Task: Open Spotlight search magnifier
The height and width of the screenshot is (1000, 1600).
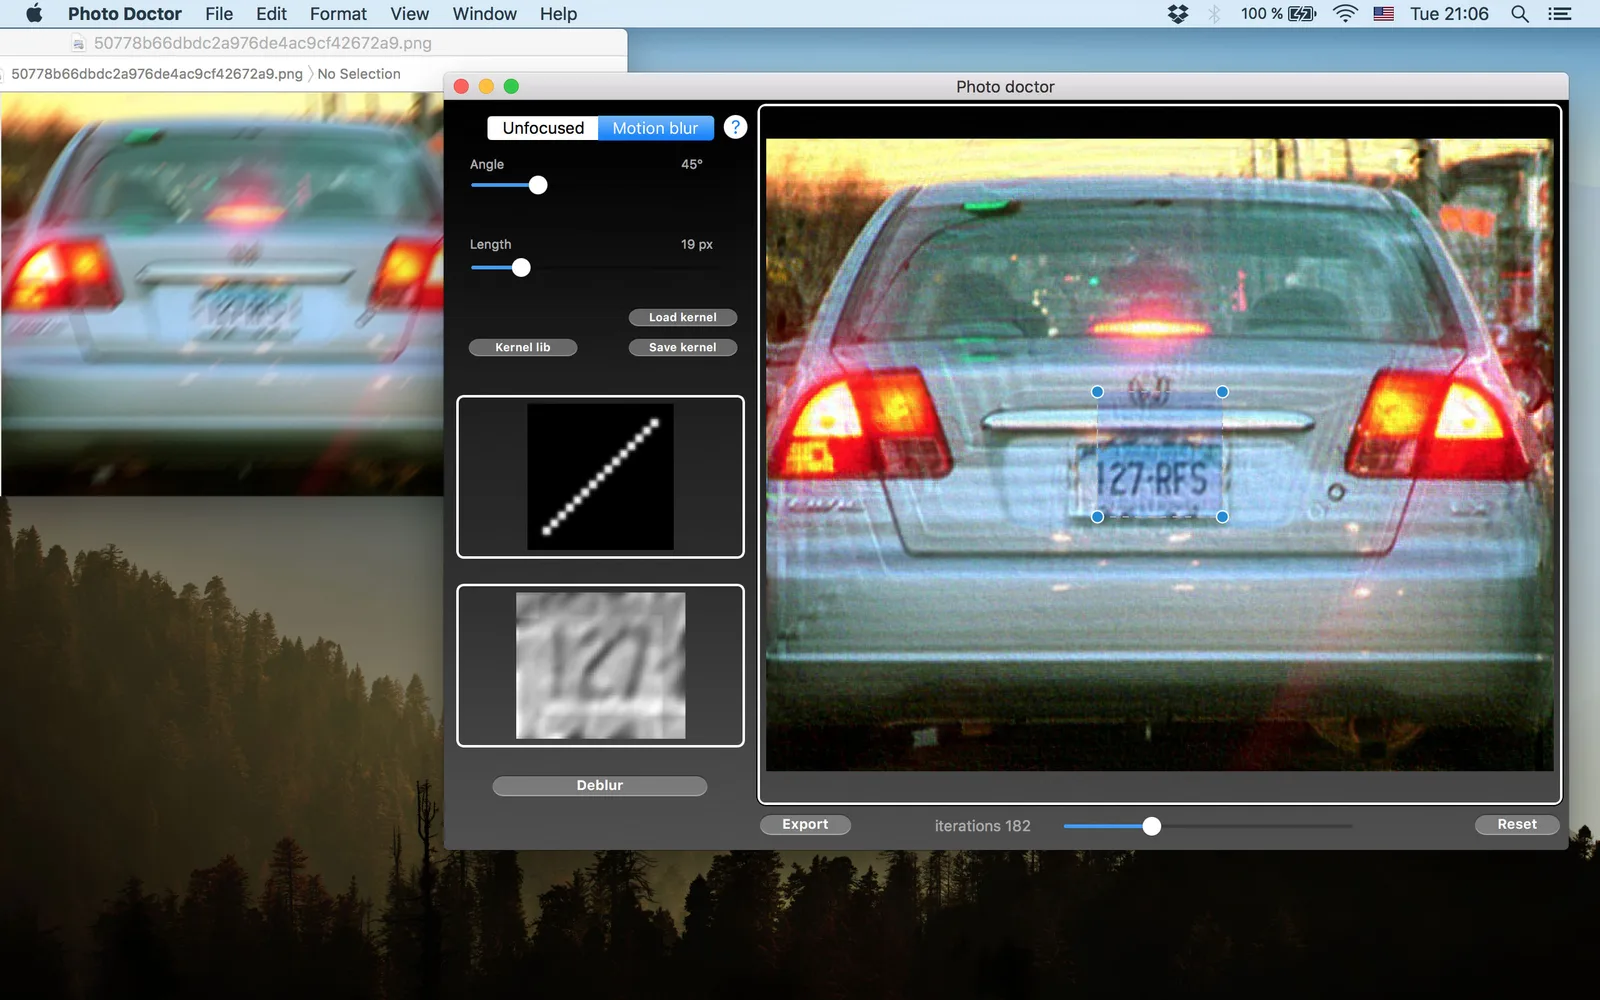Action: tap(1520, 14)
